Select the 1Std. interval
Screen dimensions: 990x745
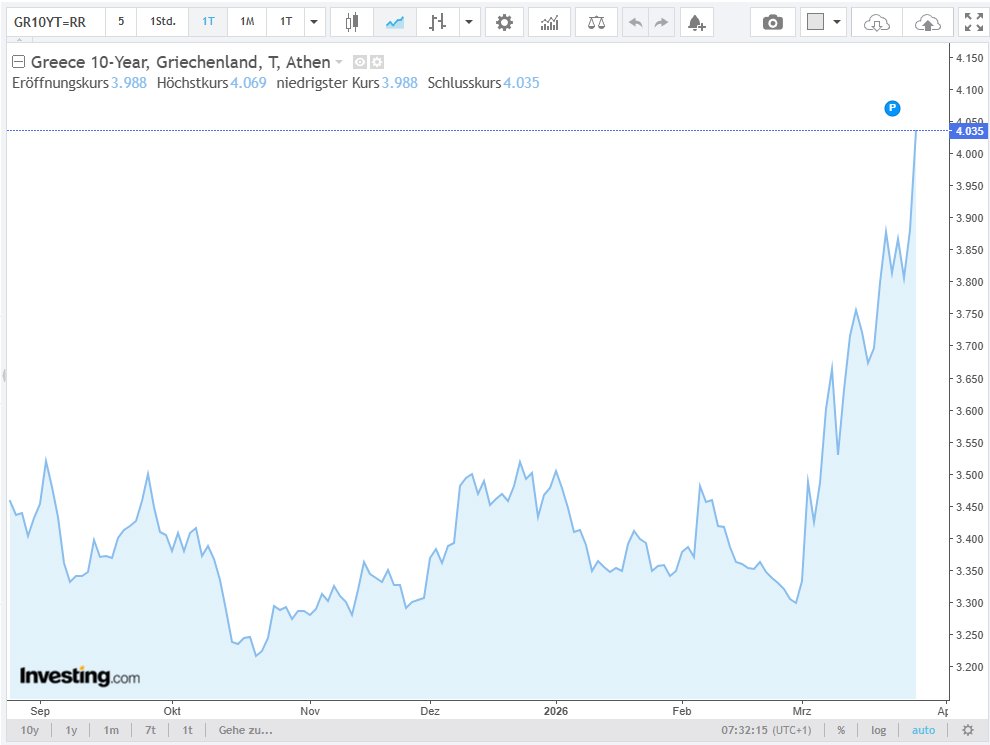(x=163, y=22)
